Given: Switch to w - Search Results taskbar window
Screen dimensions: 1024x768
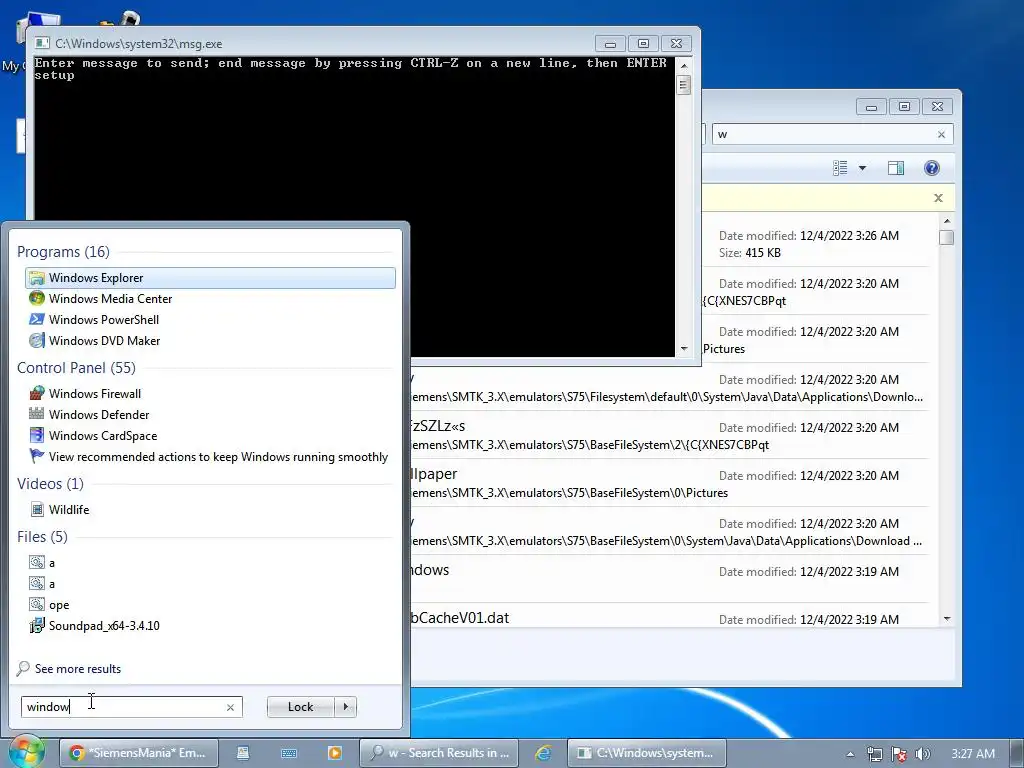Looking at the screenshot, I should click(439, 753).
